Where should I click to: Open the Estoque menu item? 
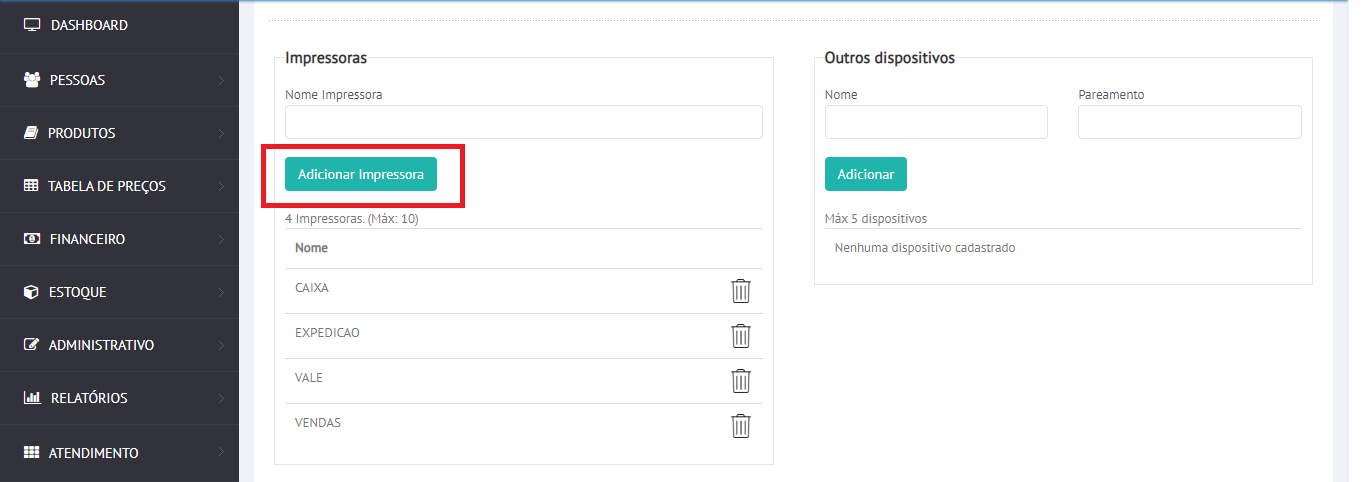[x=78, y=293]
